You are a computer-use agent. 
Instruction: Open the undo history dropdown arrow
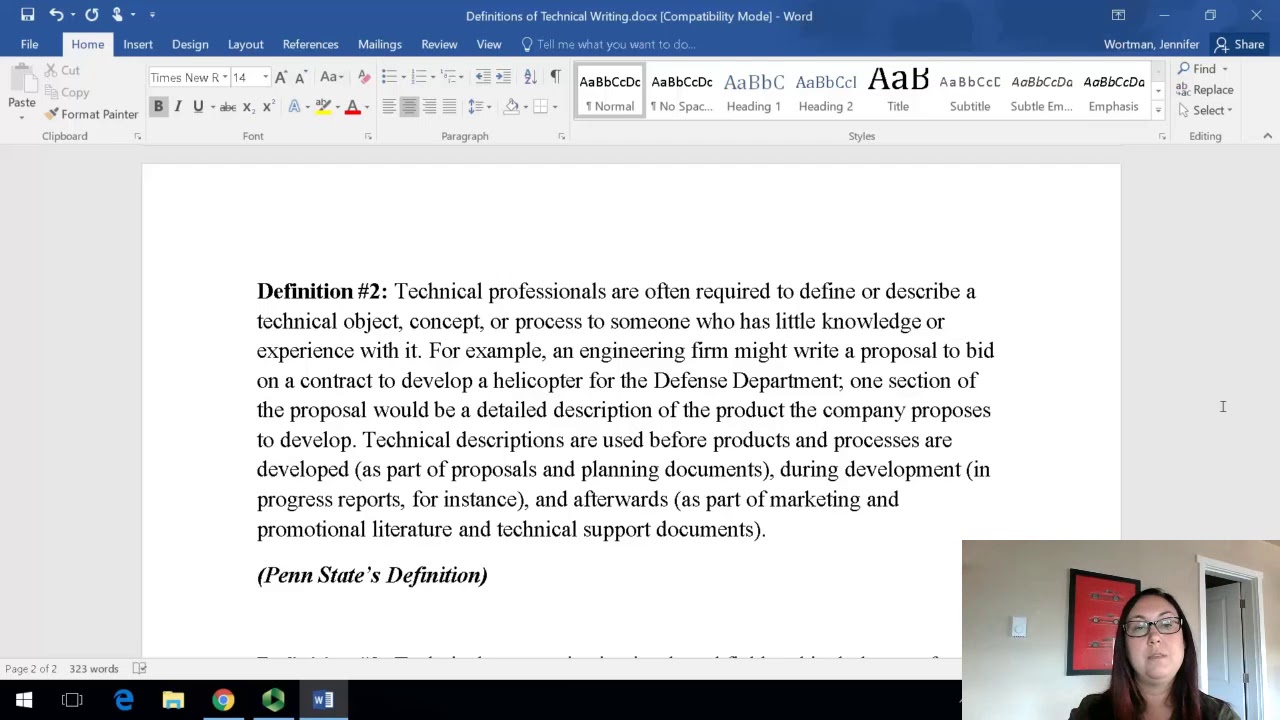pyautogui.click(x=73, y=15)
